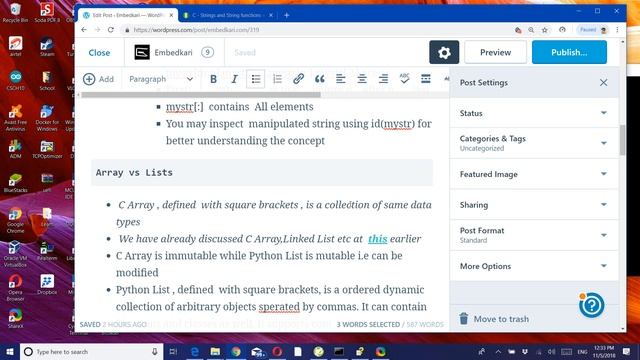640x360 pixels.
Task: Open post settings gear icon
Action: tap(444, 52)
